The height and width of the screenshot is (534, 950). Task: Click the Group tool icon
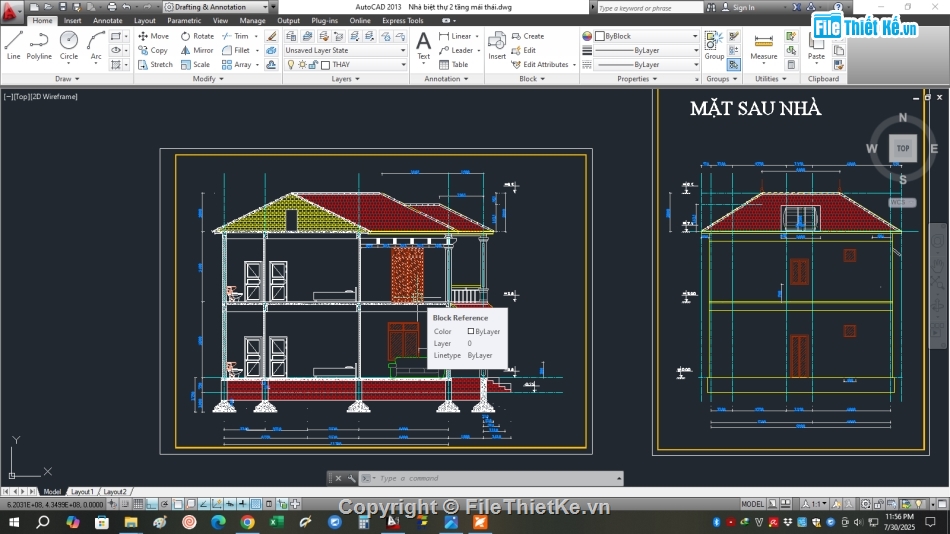point(714,46)
